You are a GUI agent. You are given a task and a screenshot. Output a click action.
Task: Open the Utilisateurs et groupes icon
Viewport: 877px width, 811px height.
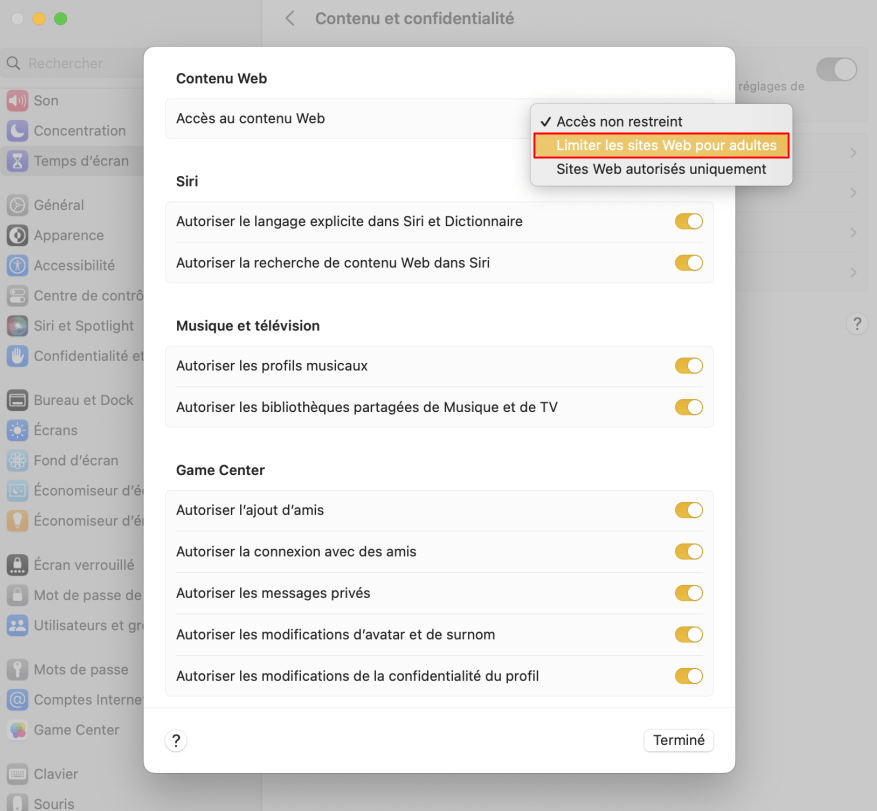click(x=17, y=626)
